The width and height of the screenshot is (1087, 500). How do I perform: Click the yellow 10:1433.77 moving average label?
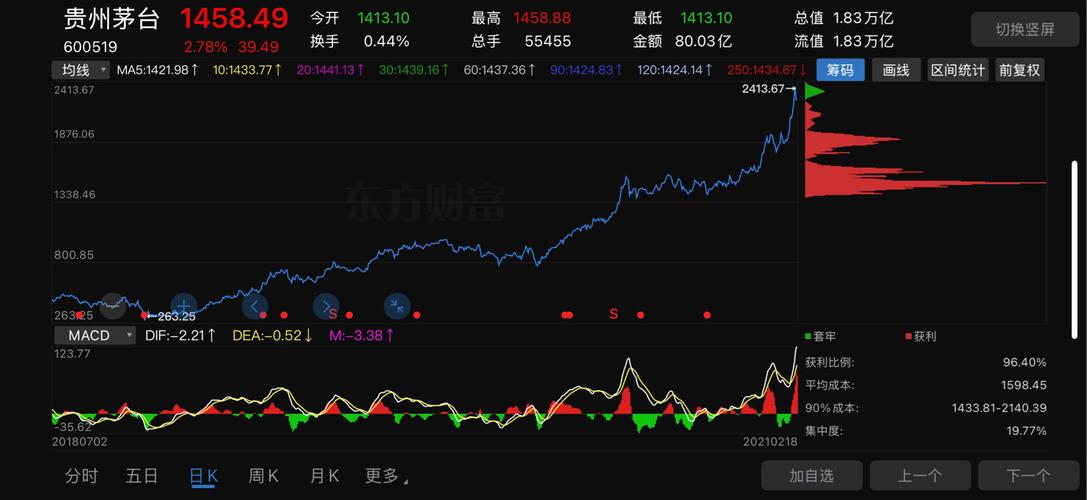pos(247,70)
